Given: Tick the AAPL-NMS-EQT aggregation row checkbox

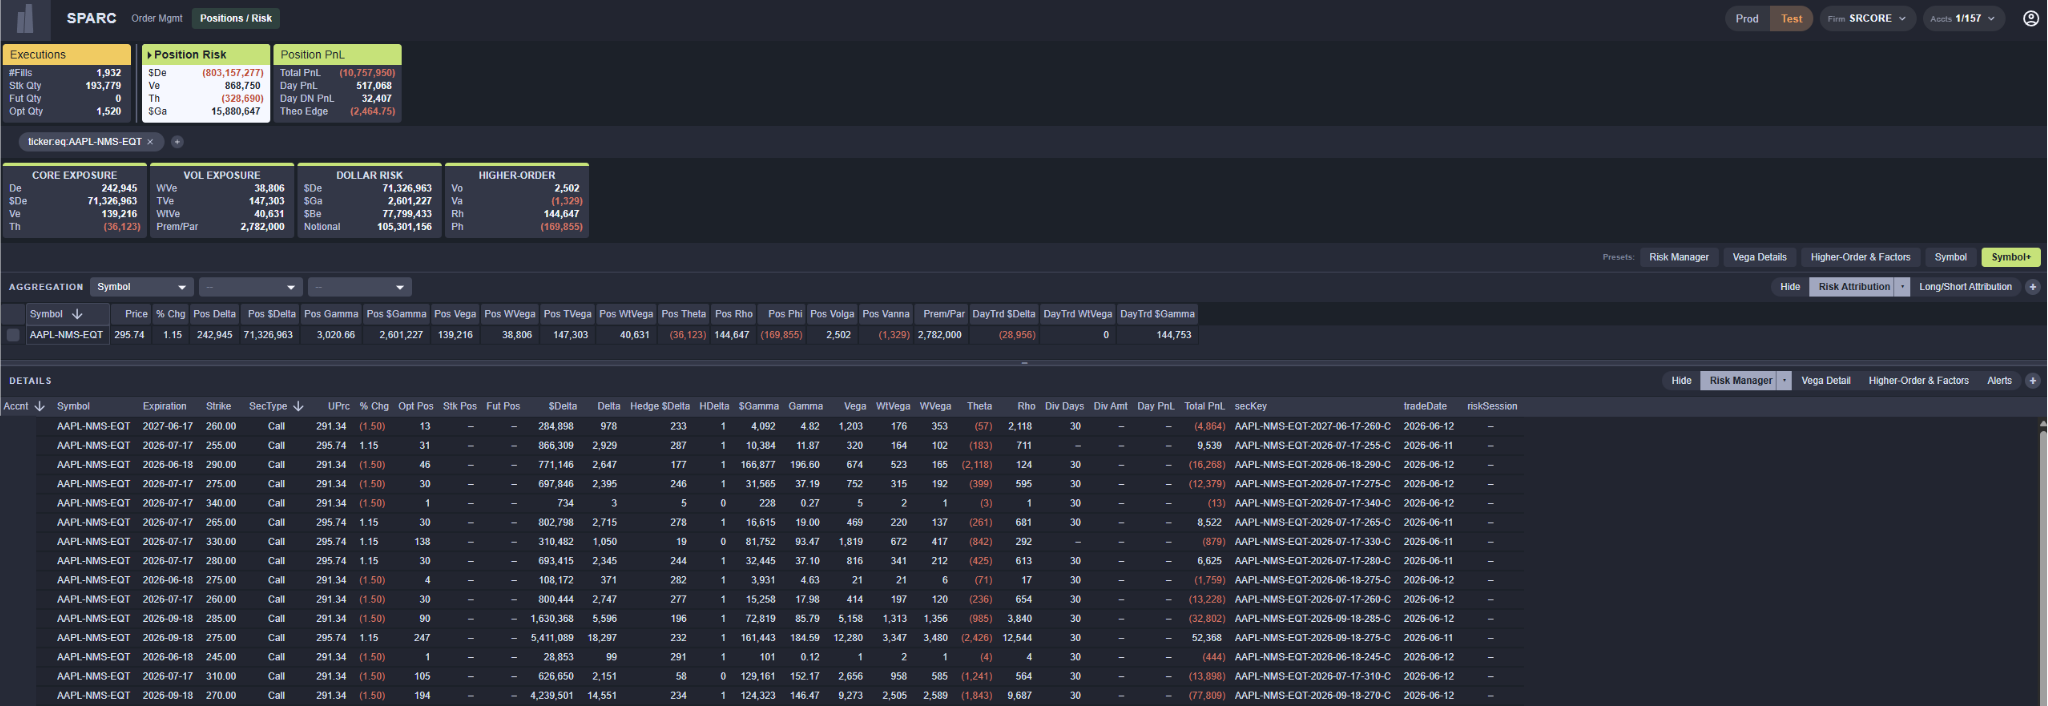Looking at the screenshot, I should (13, 335).
